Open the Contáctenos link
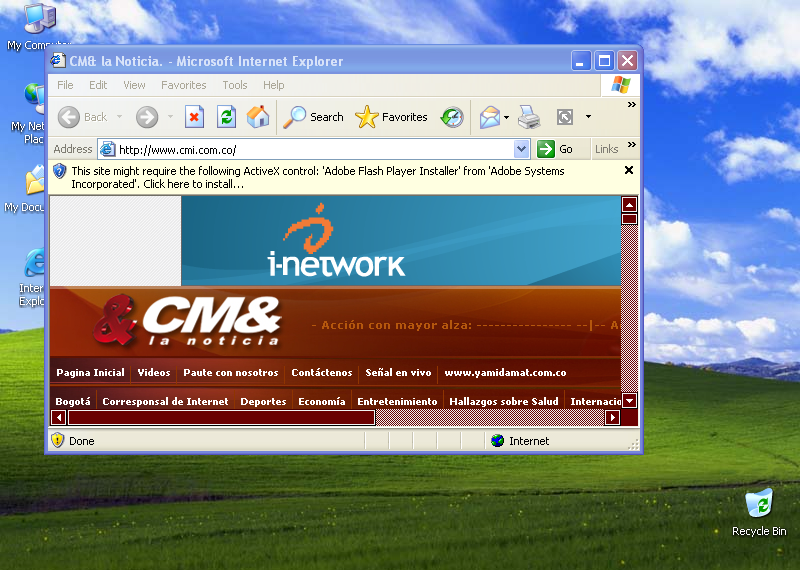Viewport: 800px width, 570px height. [321, 373]
